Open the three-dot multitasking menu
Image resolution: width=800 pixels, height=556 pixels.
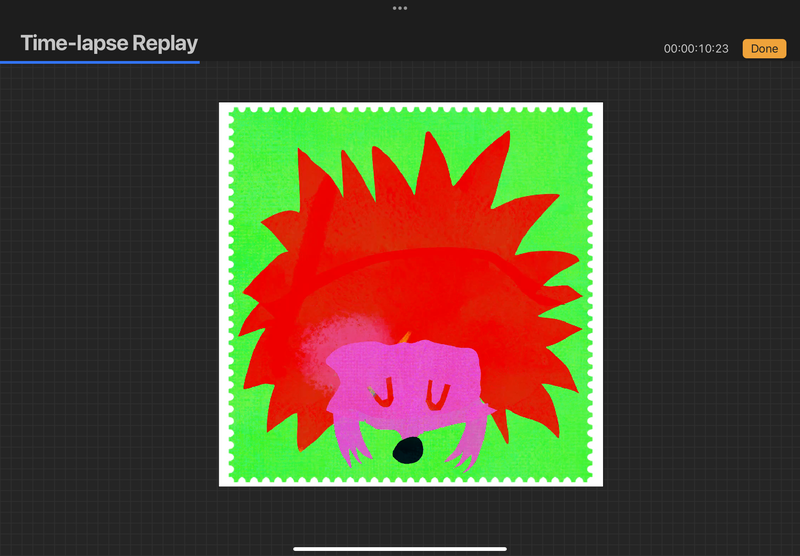coord(400,8)
